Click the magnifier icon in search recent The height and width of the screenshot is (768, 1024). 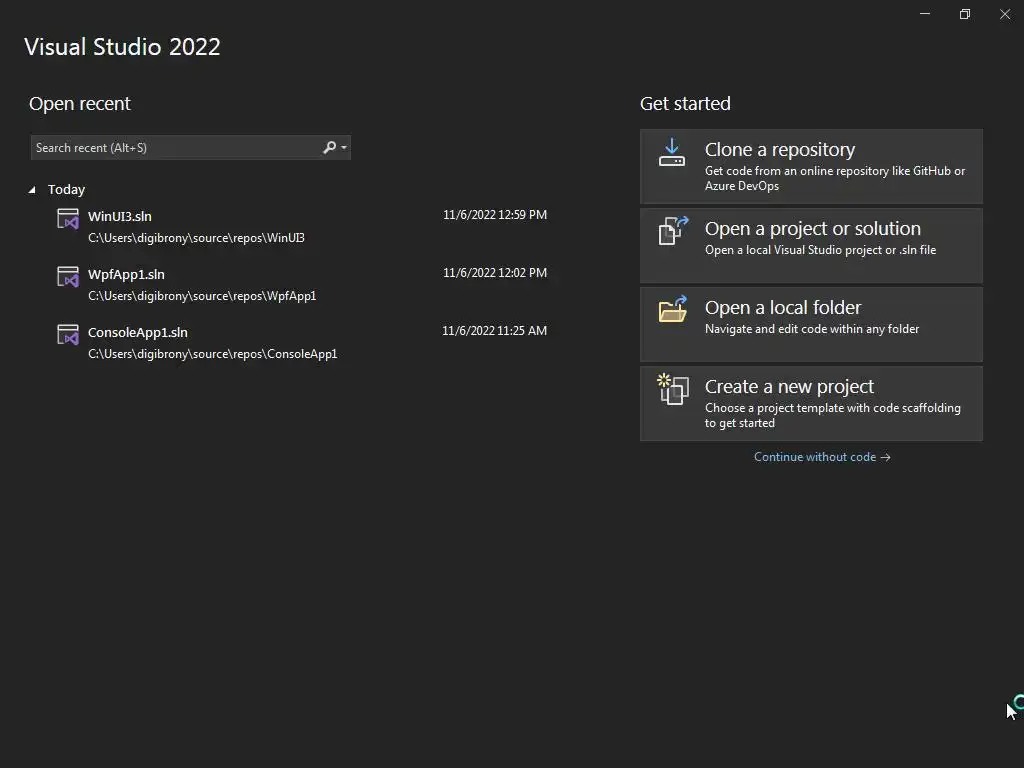pos(330,148)
